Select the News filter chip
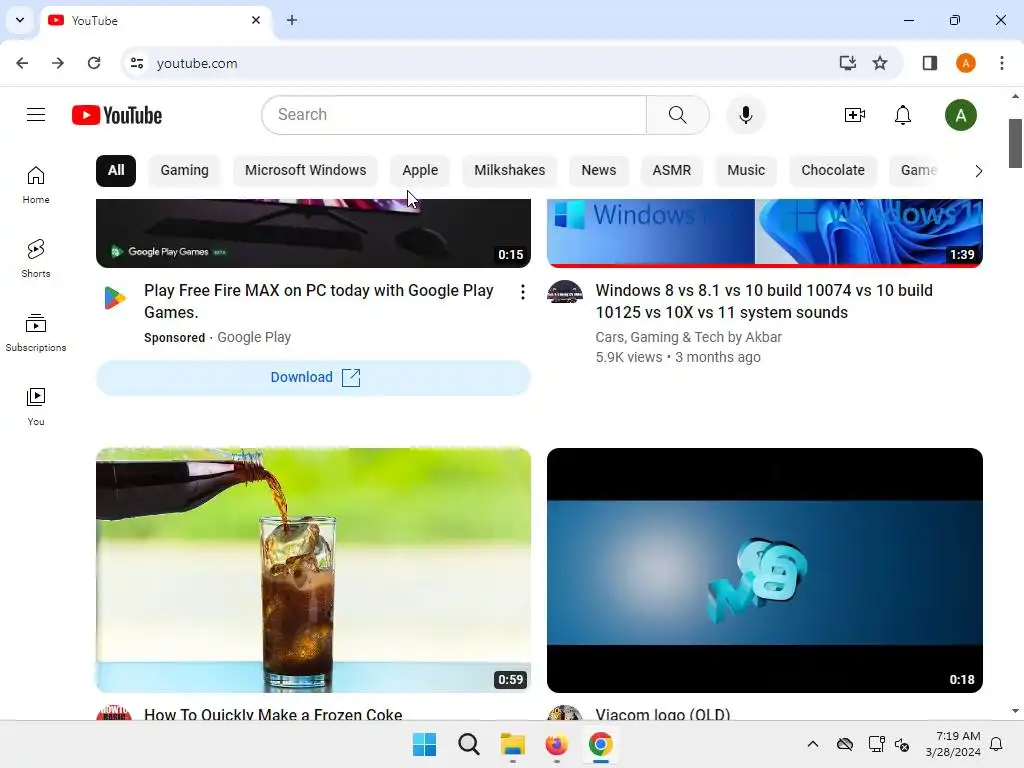The width and height of the screenshot is (1024, 768). click(x=599, y=170)
